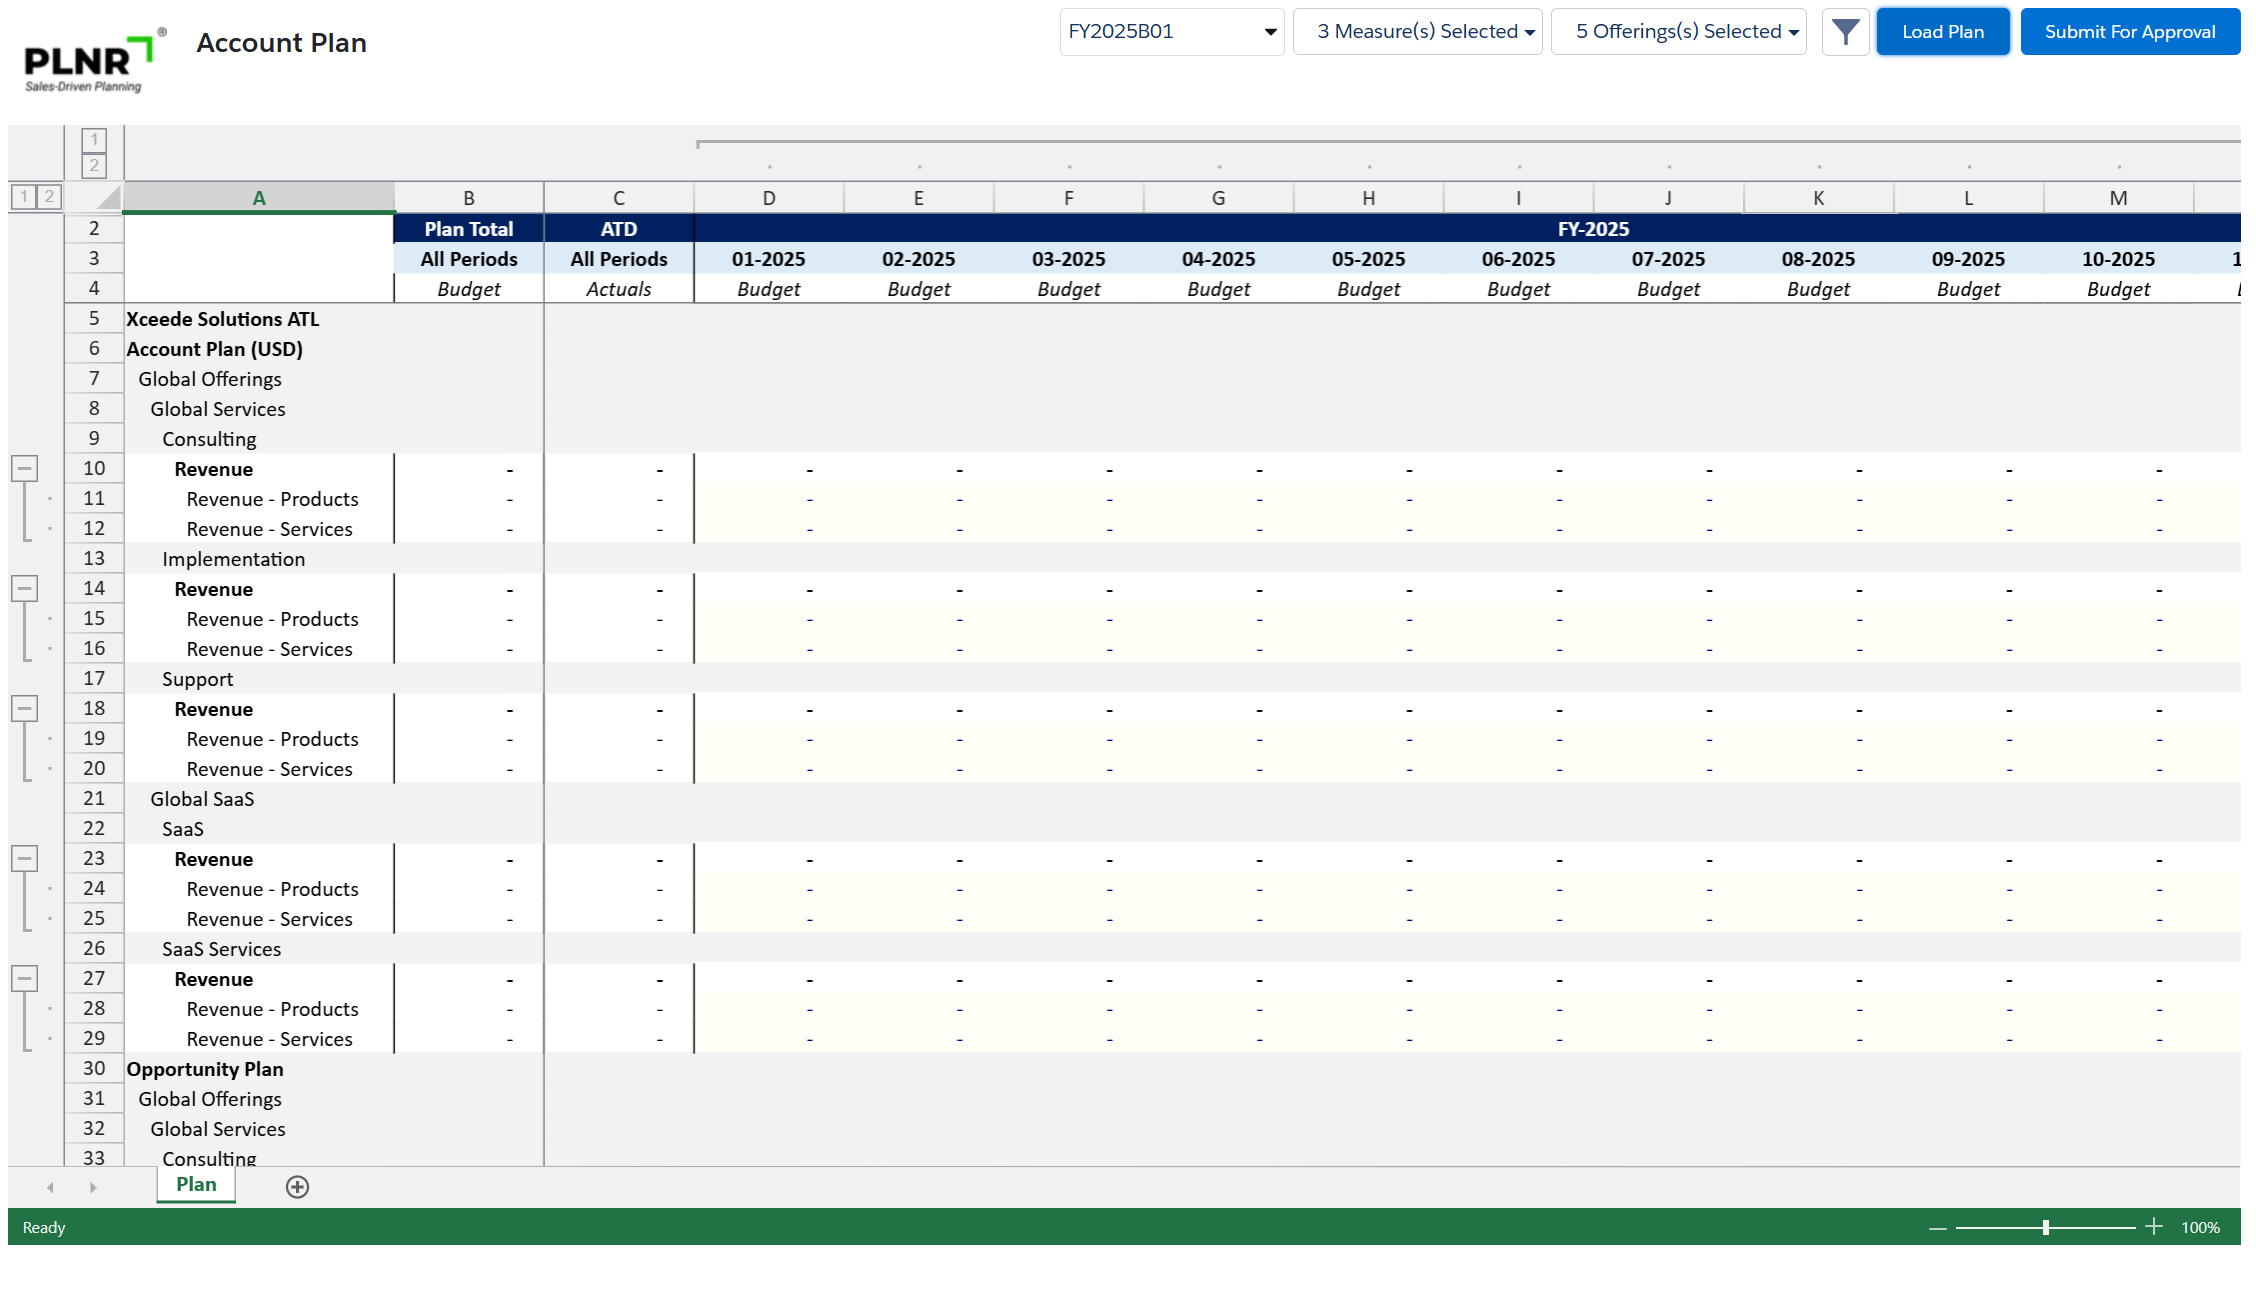Click column outline level 1 button

point(94,140)
